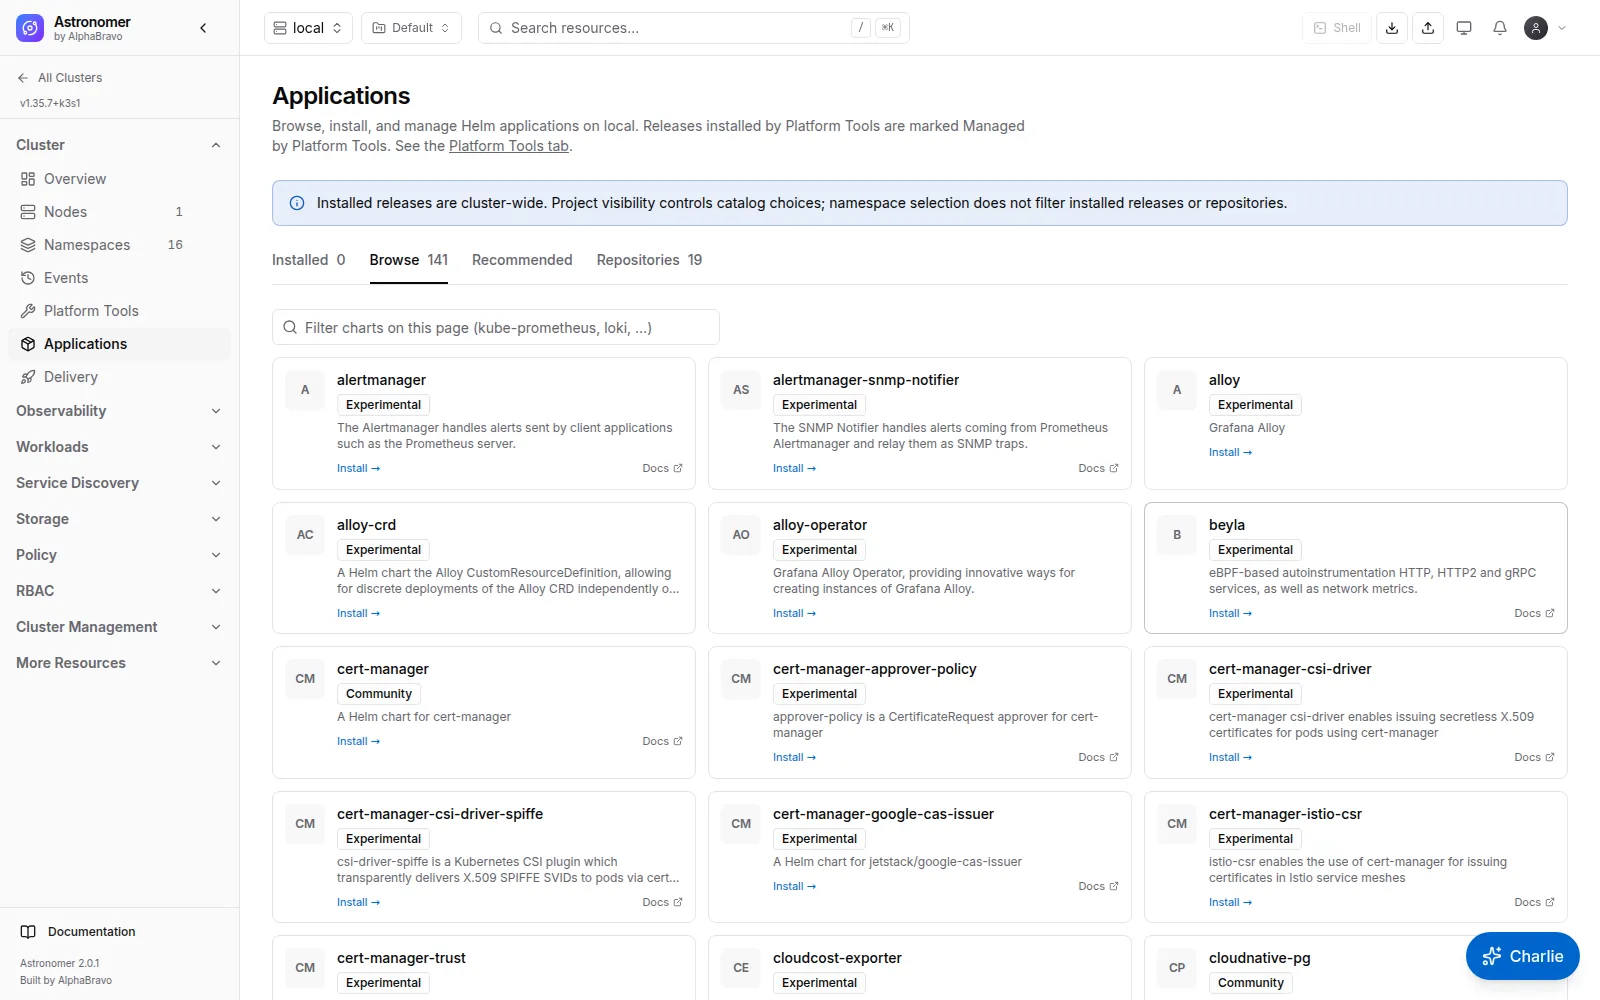Click the Astronomer logo icon

point(30,28)
